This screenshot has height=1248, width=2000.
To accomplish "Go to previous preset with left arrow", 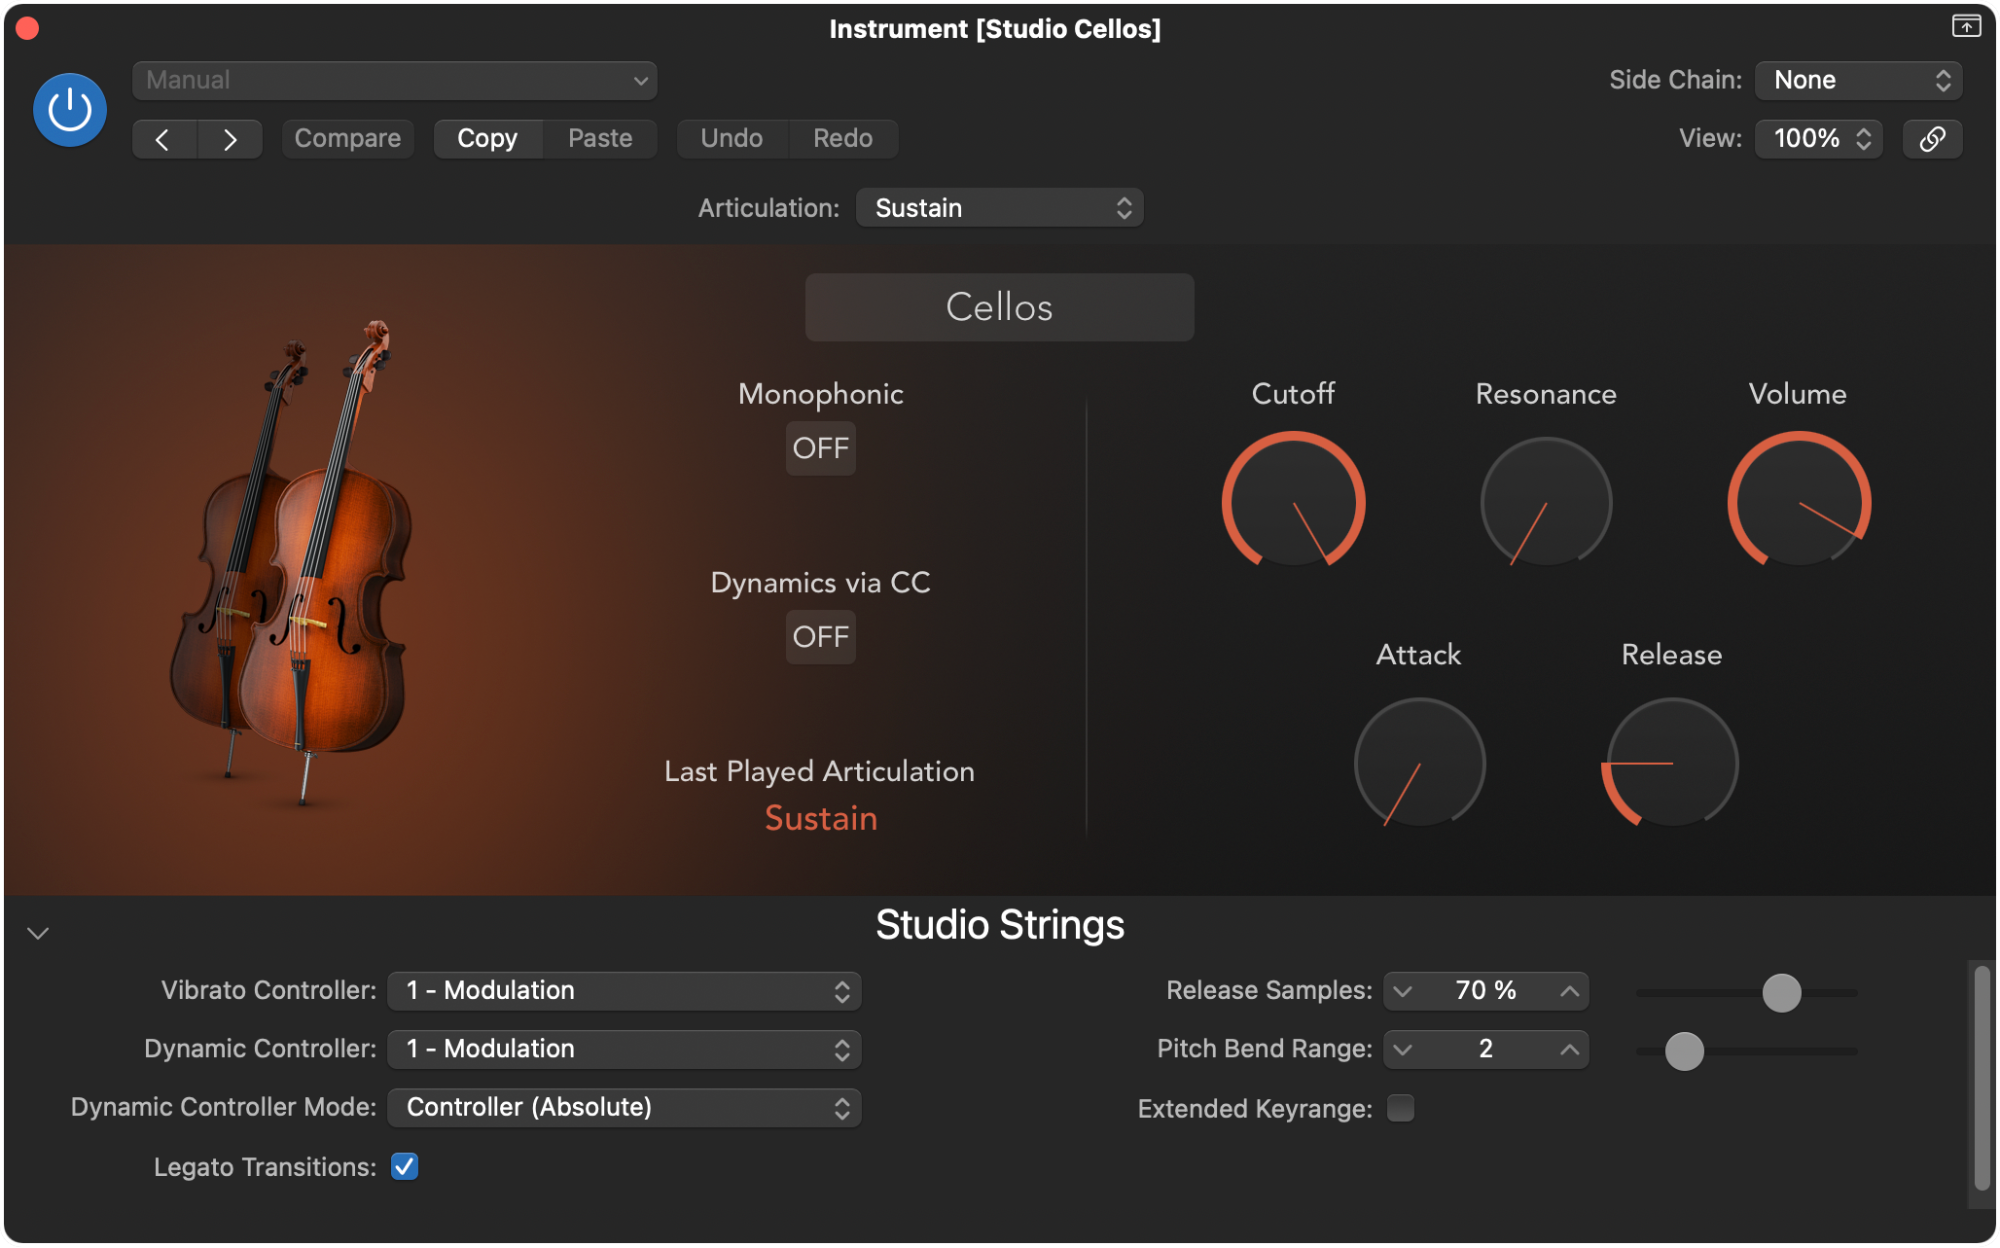I will click(x=164, y=139).
